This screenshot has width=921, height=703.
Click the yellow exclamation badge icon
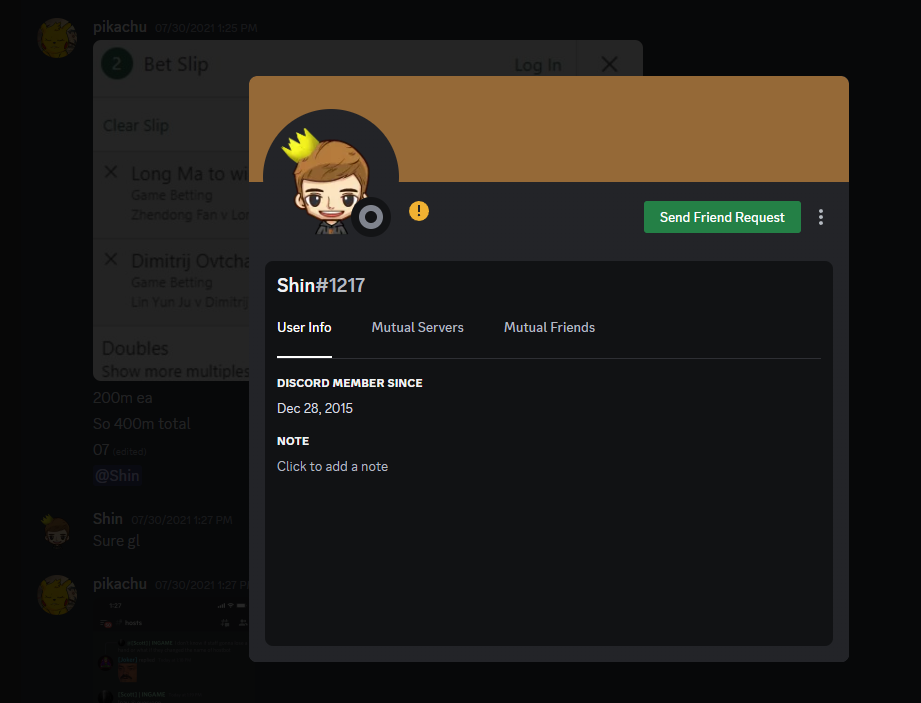[x=419, y=211]
